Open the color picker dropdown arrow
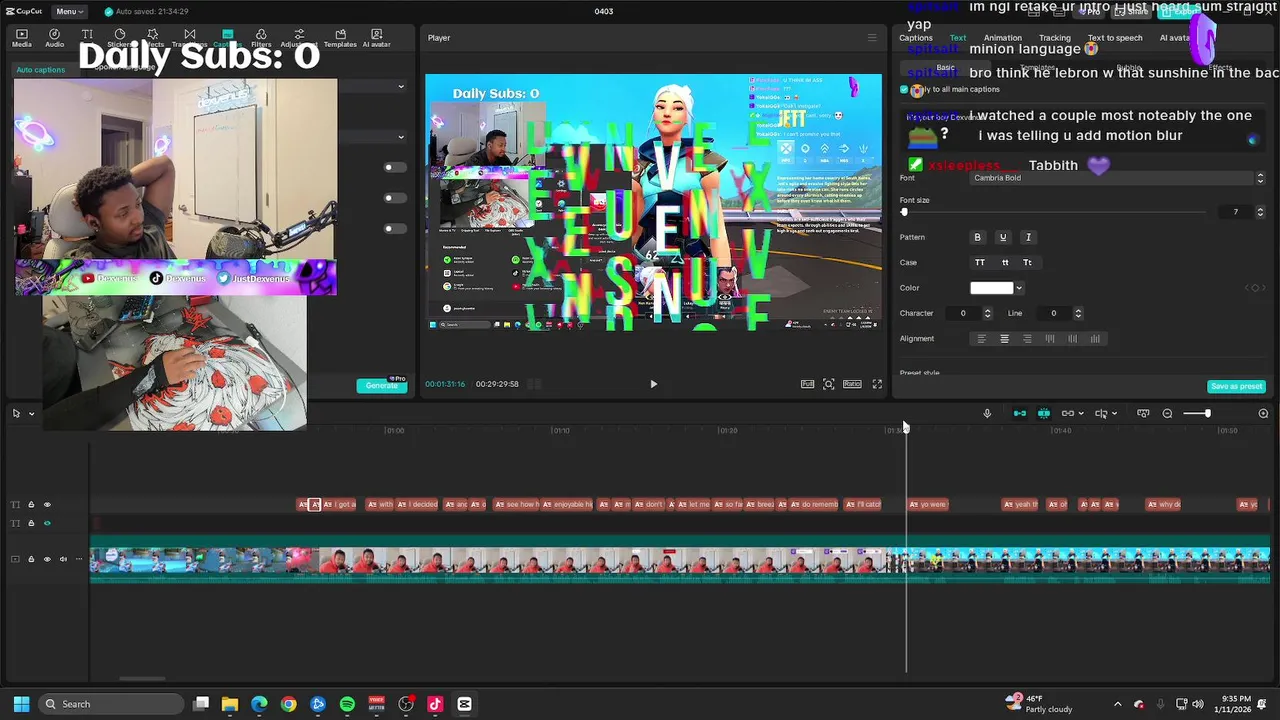Image resolution: width=1280 pixels, height=720 pixels. coord(1019,288)
